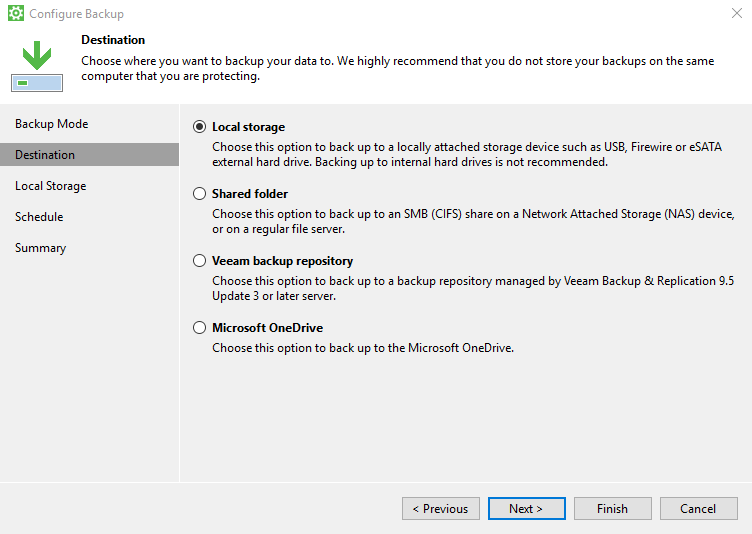Close the Configure Backup window
Image resolution: width=752 pixels, height=534 pixels.
[x=737, y=14]
